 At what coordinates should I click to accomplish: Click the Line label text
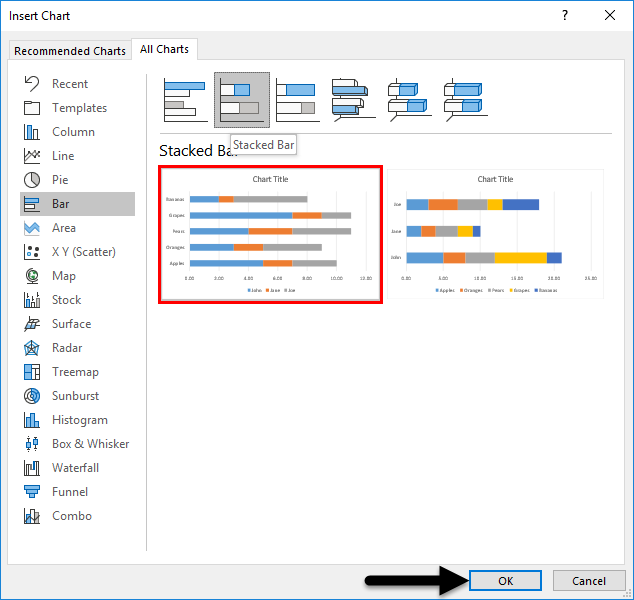[63, 156]
